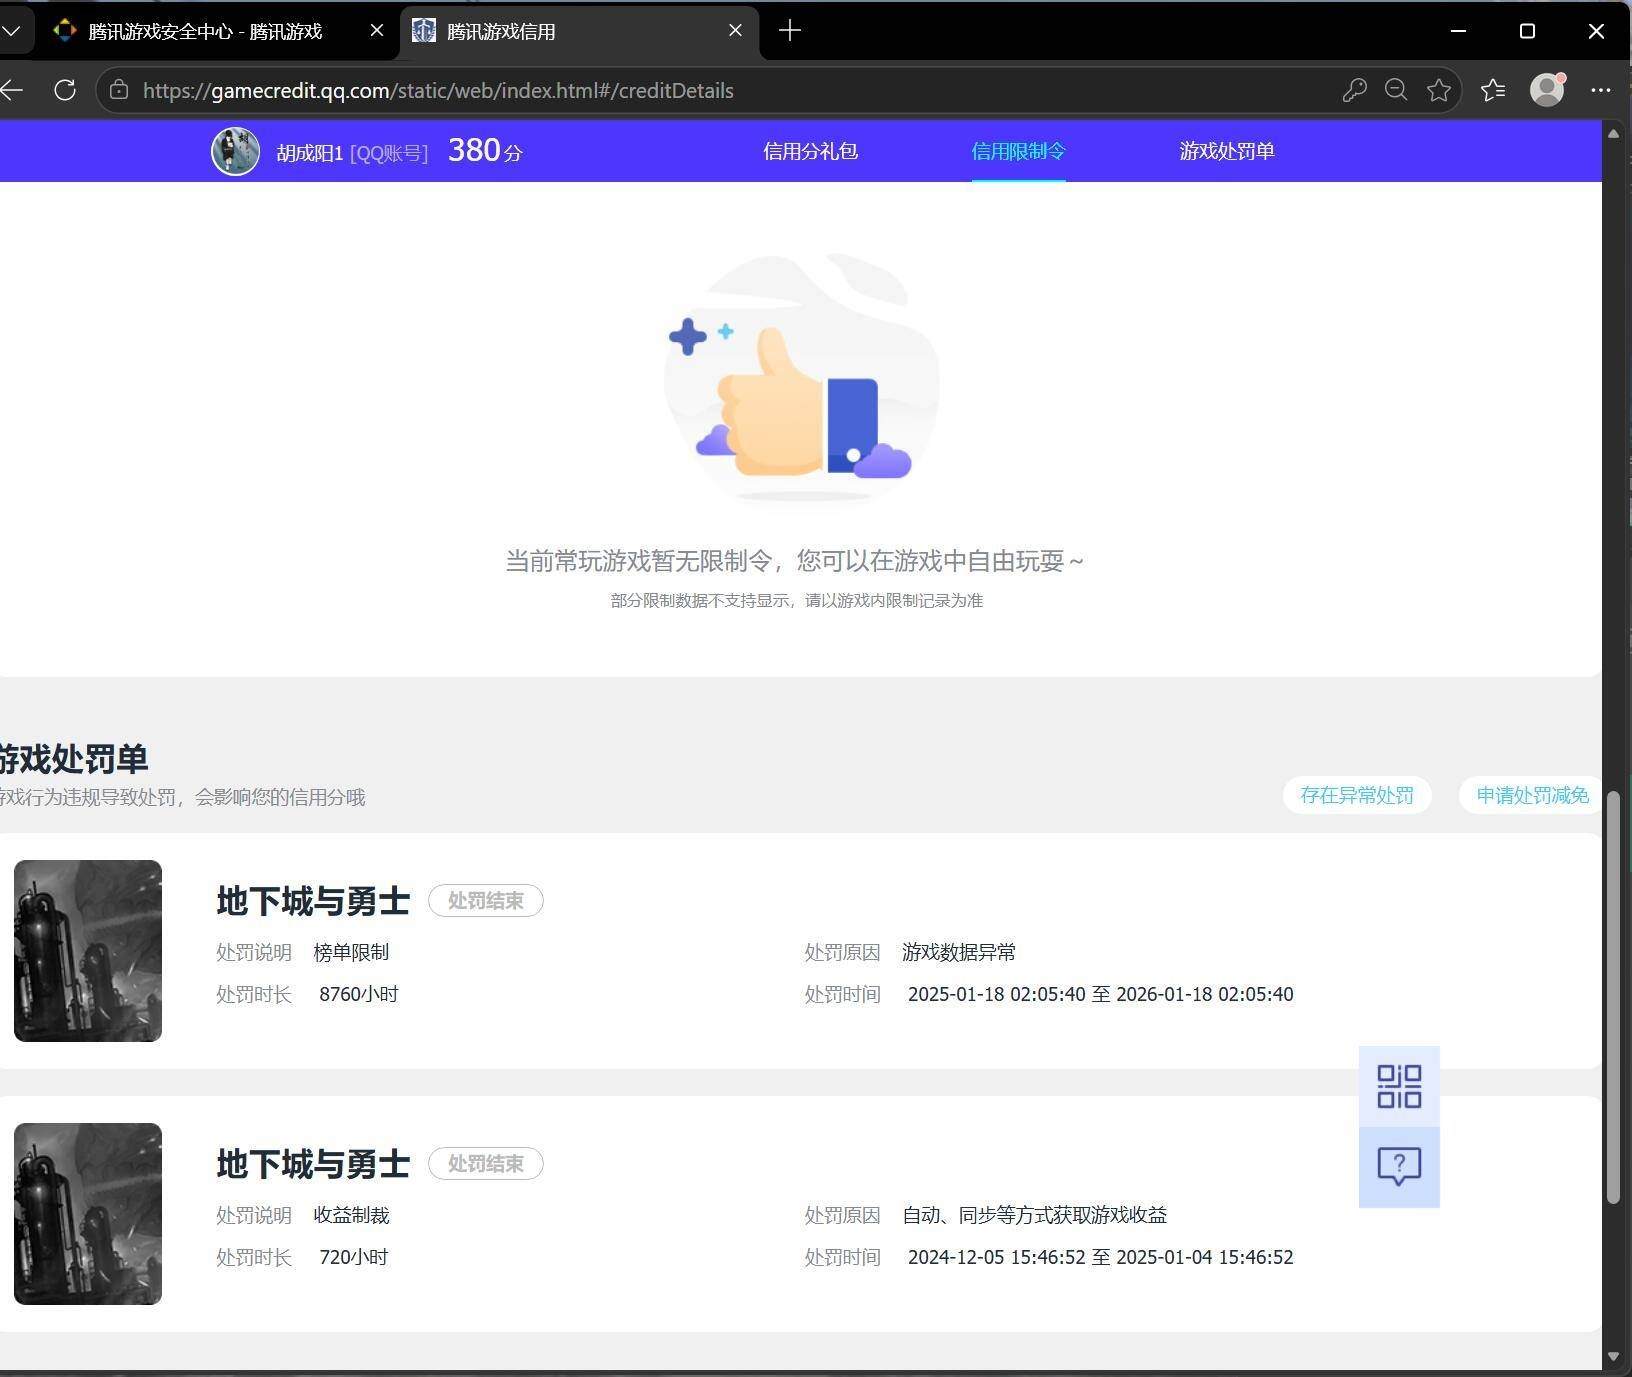The height and width of the screenshot is (1377, 1632).
Task: Click the user avatar 胡成阳1
Action: [235, 152]
